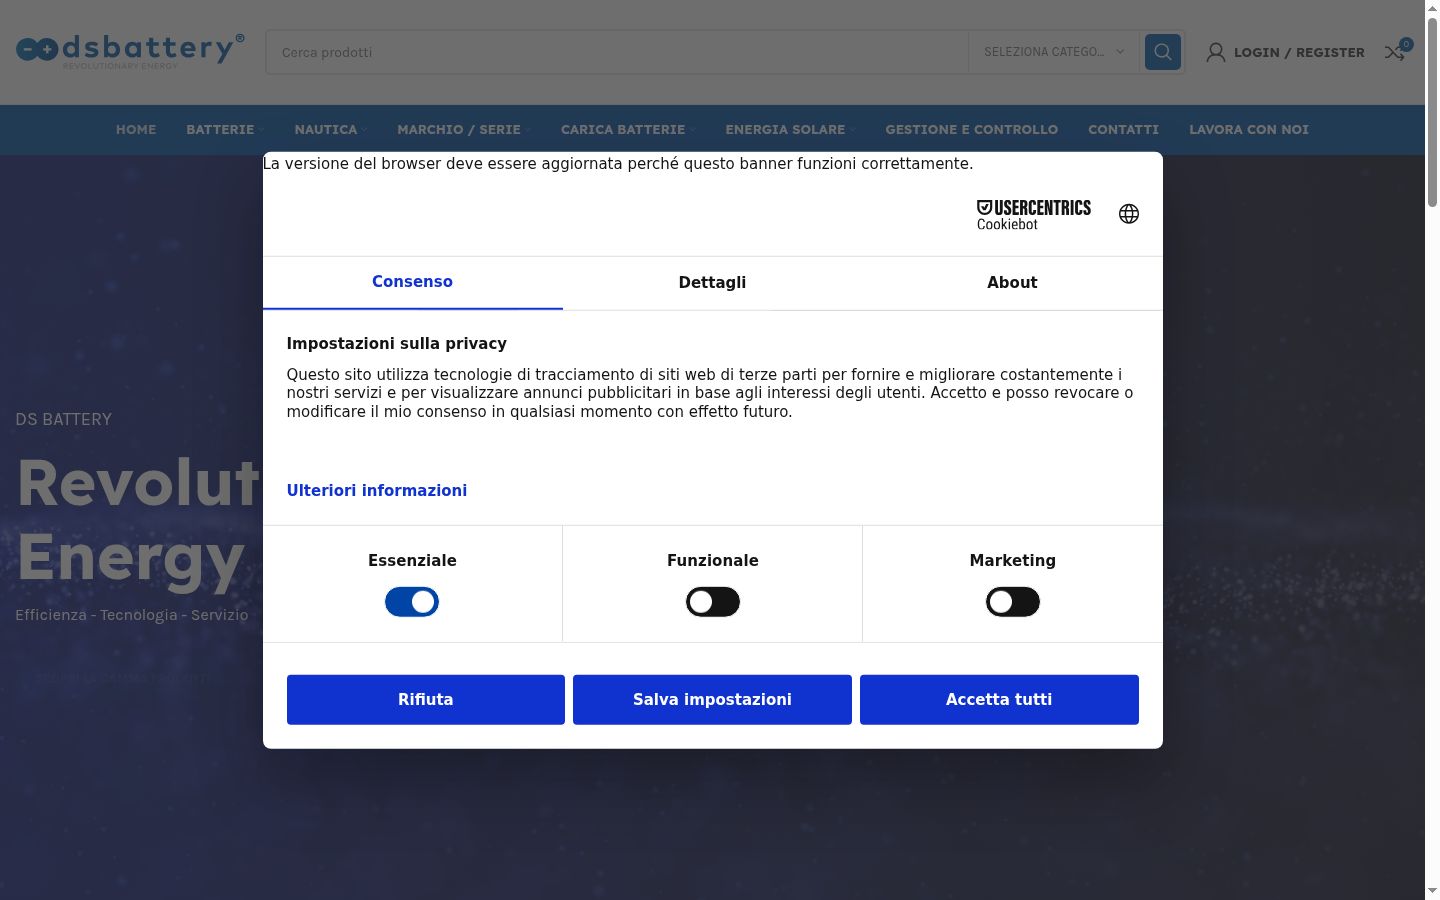This screenshot has height=900, width=1440.
Task: Click Salva impostazioni button
Action: 712,700
